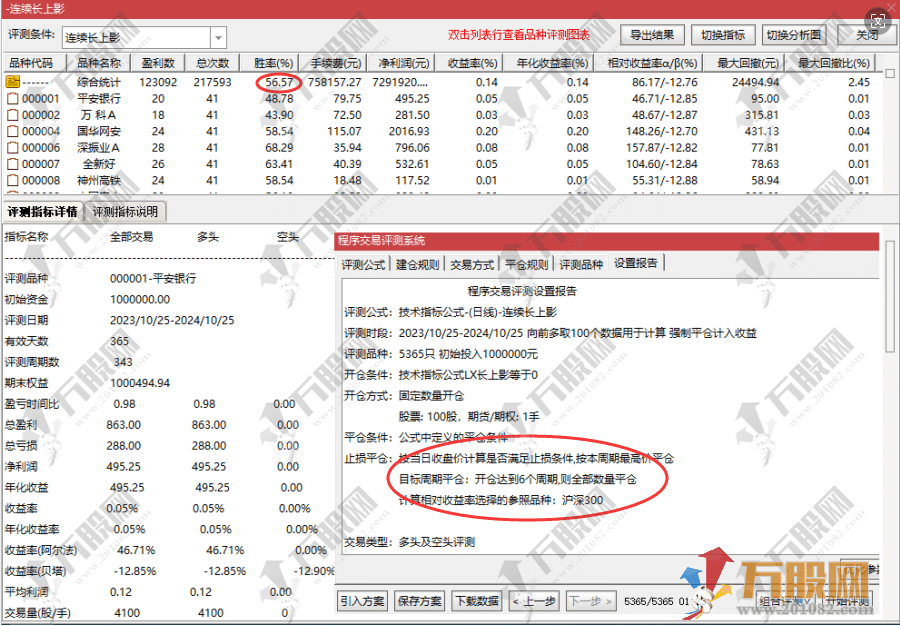Viewport: 900px width, 626px height.
Task: Click the row icon beside code 000006
Action: (x=12, y=148)
